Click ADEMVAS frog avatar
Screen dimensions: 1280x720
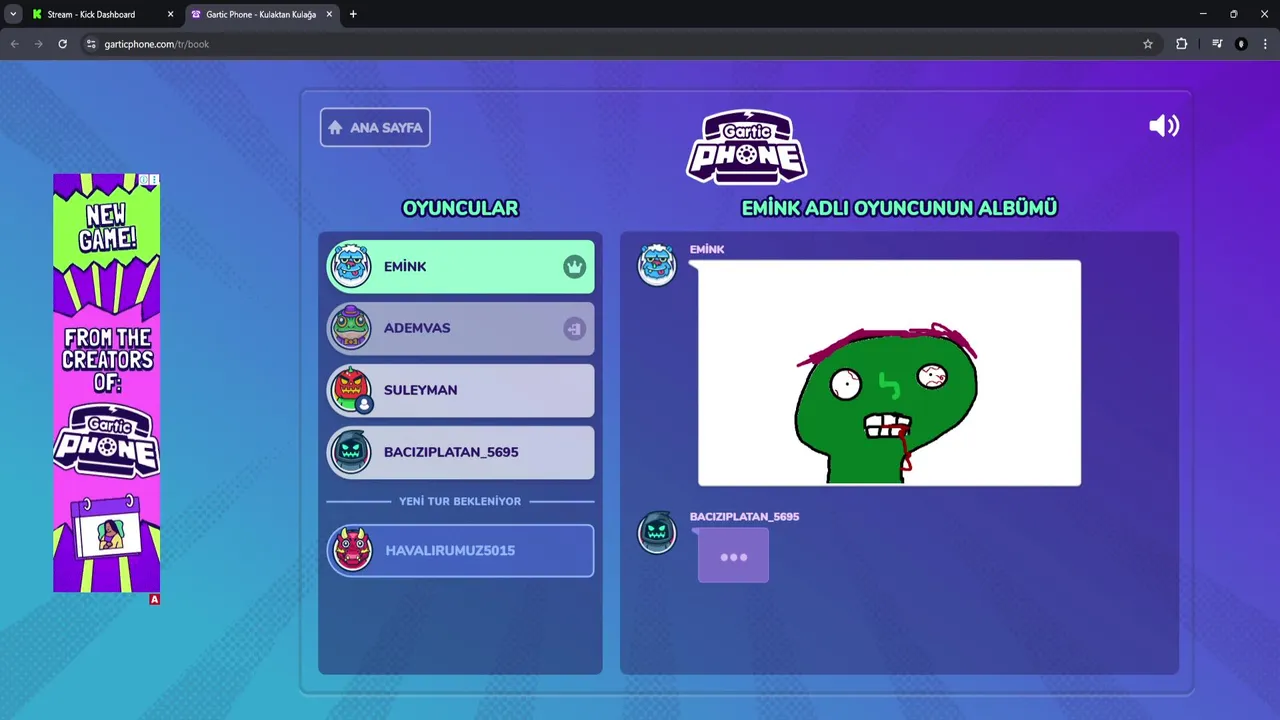coord(351,328)
